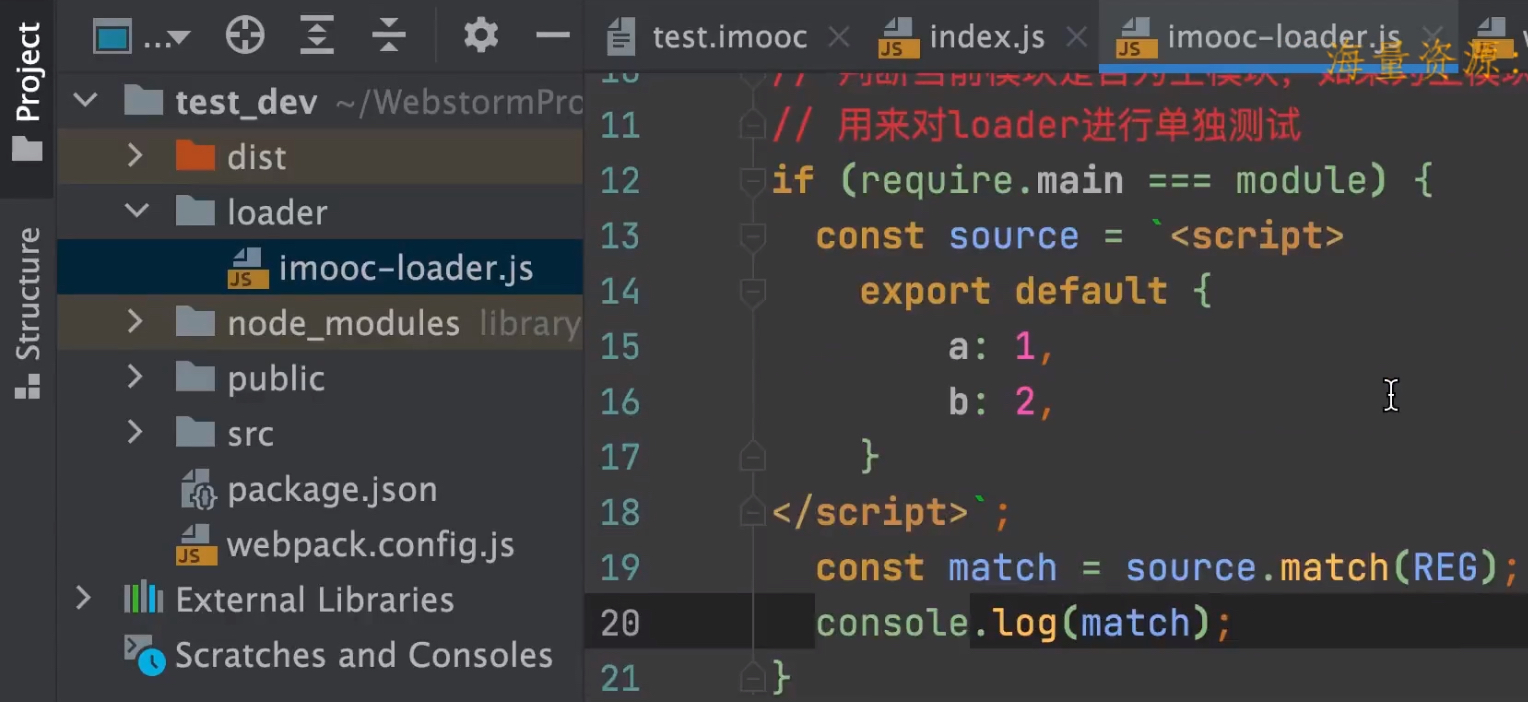The width and height of the screenshot is (1528, 702).
Task: Click the webpack.config.js JS file icon
Action: pos(196,544)
